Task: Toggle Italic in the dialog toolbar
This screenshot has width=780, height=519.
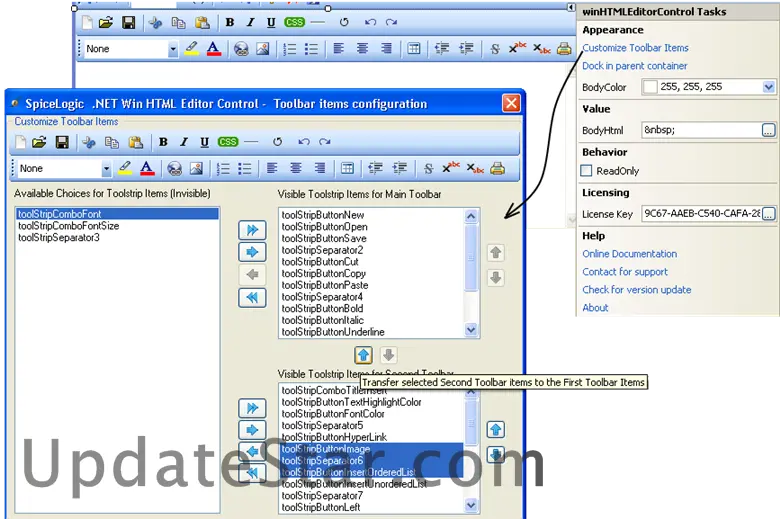Action: click(x=184, y=142)
